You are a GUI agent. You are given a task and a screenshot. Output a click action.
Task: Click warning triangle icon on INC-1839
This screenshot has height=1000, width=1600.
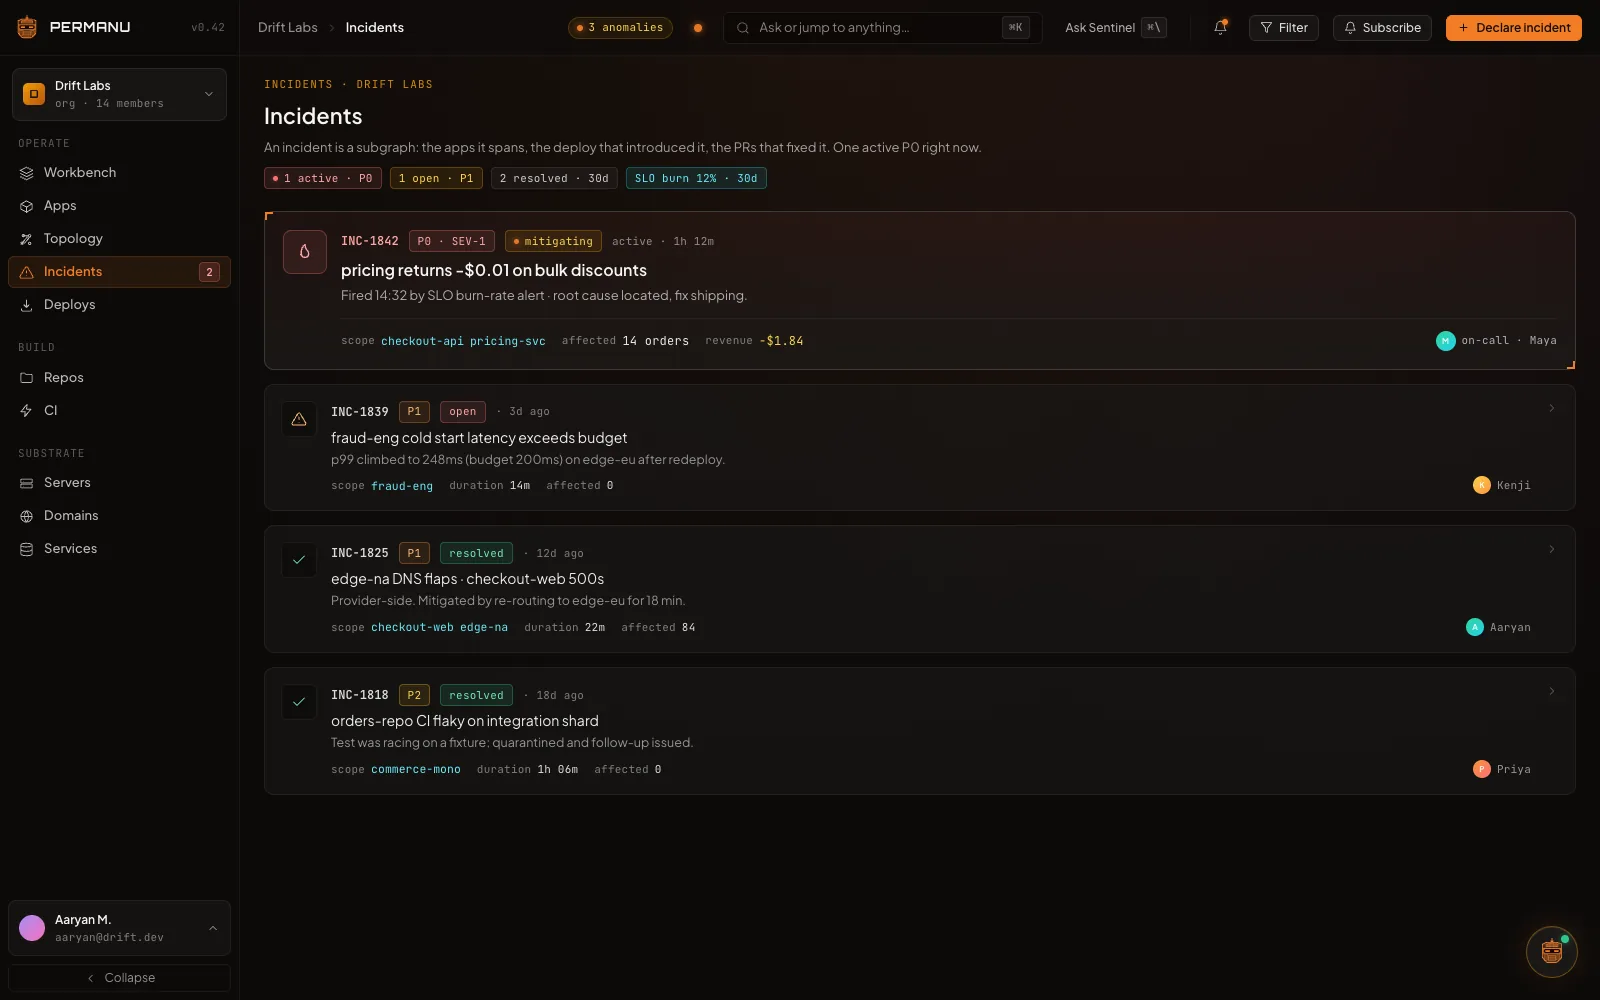click(299, 419)
